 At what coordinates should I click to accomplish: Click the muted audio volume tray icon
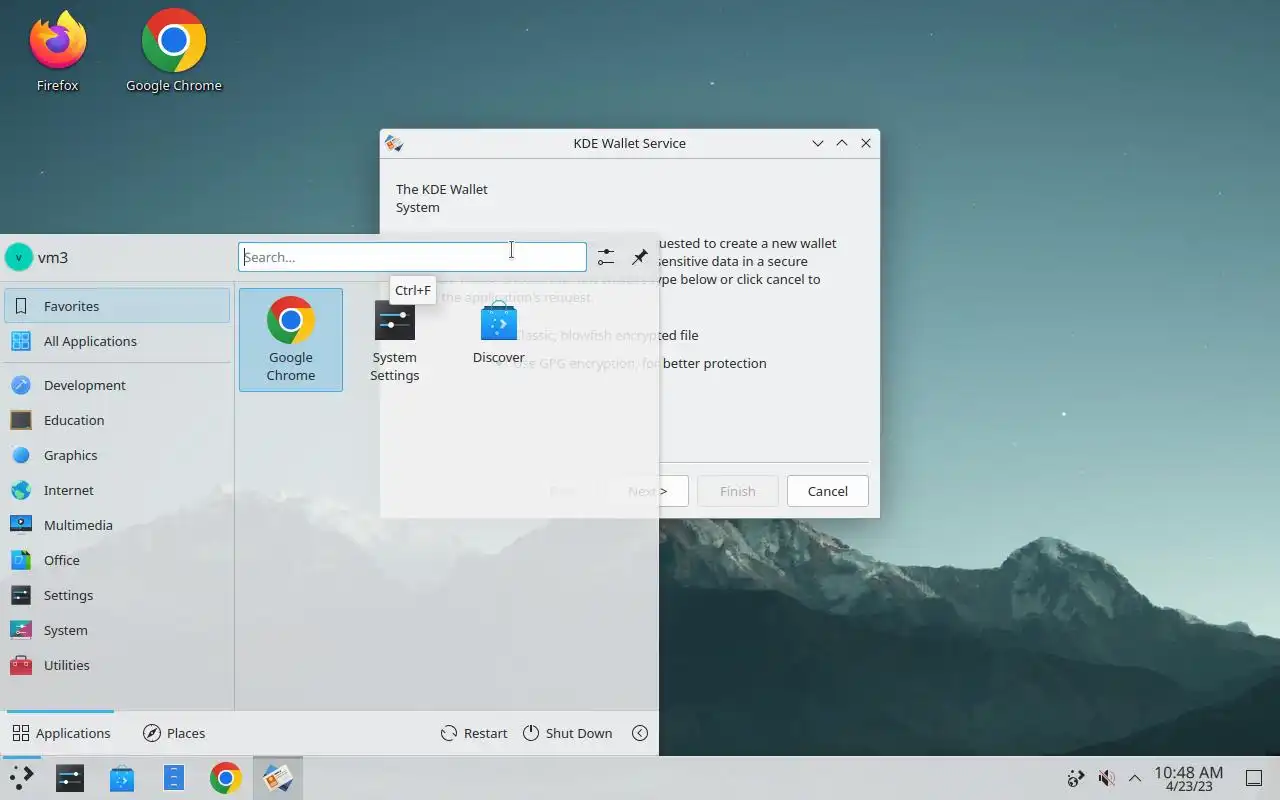pos(1106,778)
